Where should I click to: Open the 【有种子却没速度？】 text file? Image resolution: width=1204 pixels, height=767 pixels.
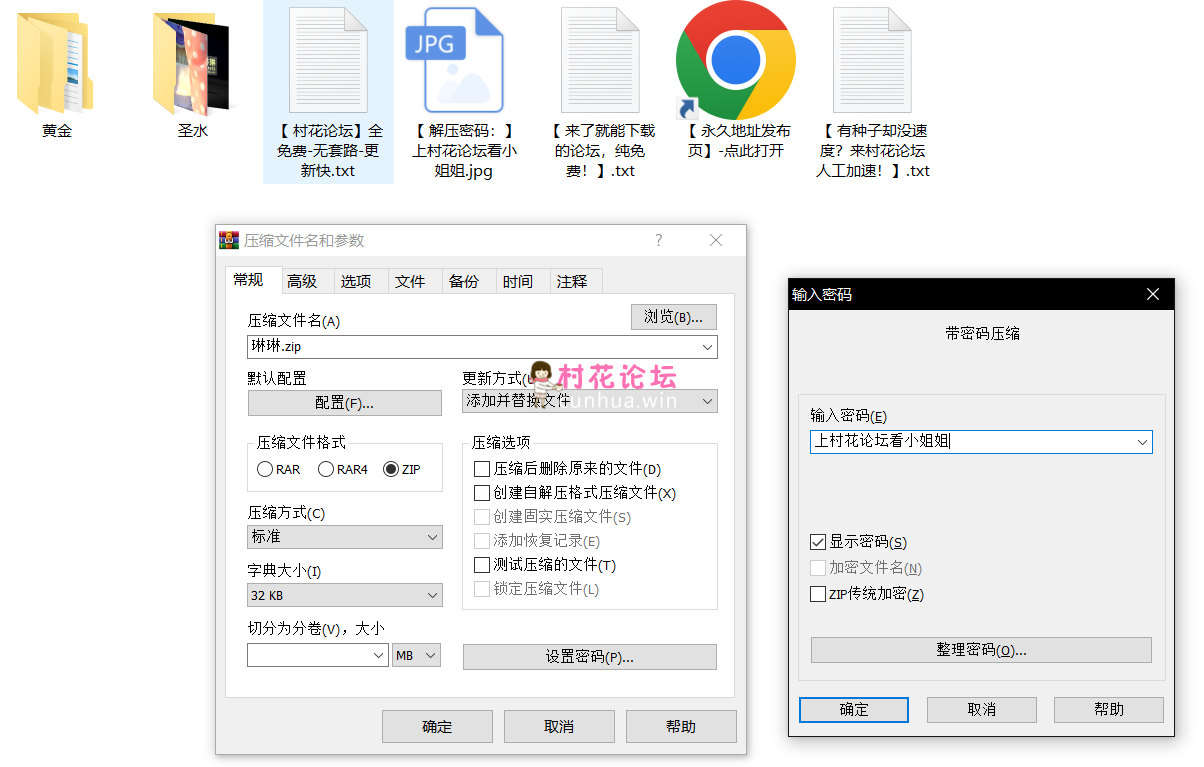pyautogui.click(x=872, y=60)
